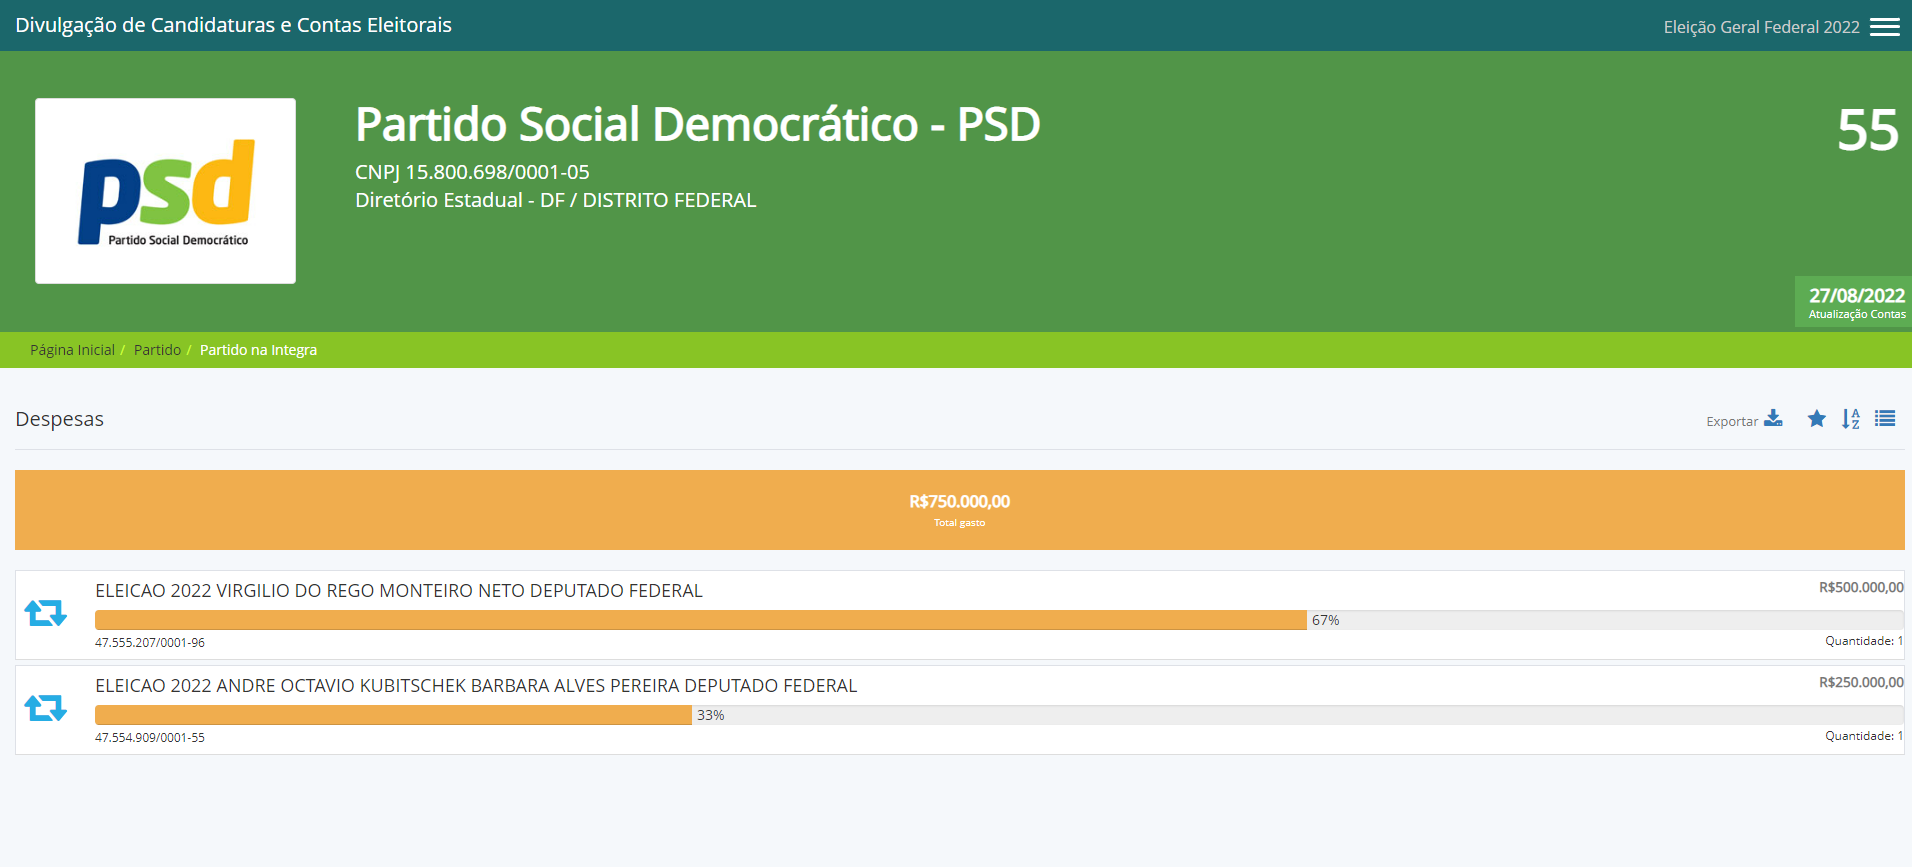Click the Exportar text label
Screen dimensions: 1912x867
point(1731,422)
